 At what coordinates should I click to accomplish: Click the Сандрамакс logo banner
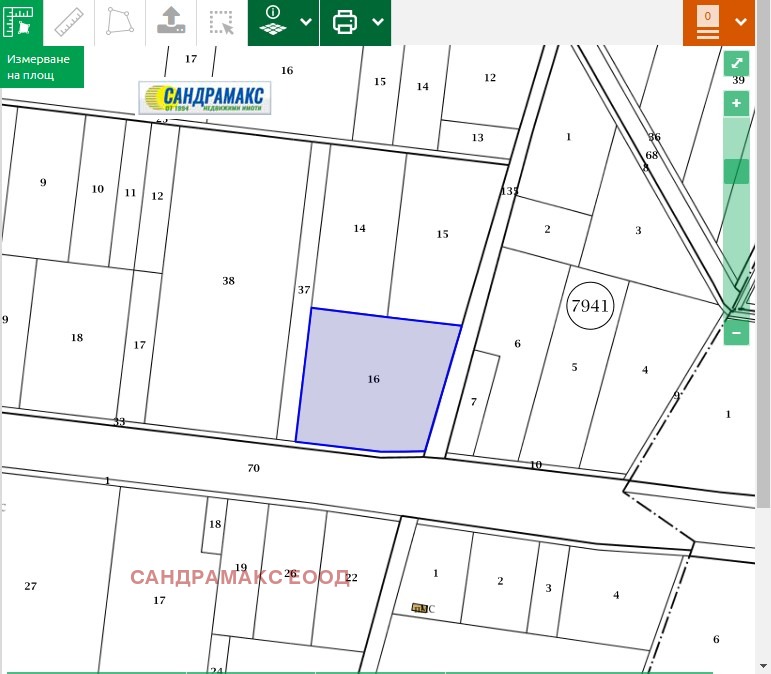205,98
